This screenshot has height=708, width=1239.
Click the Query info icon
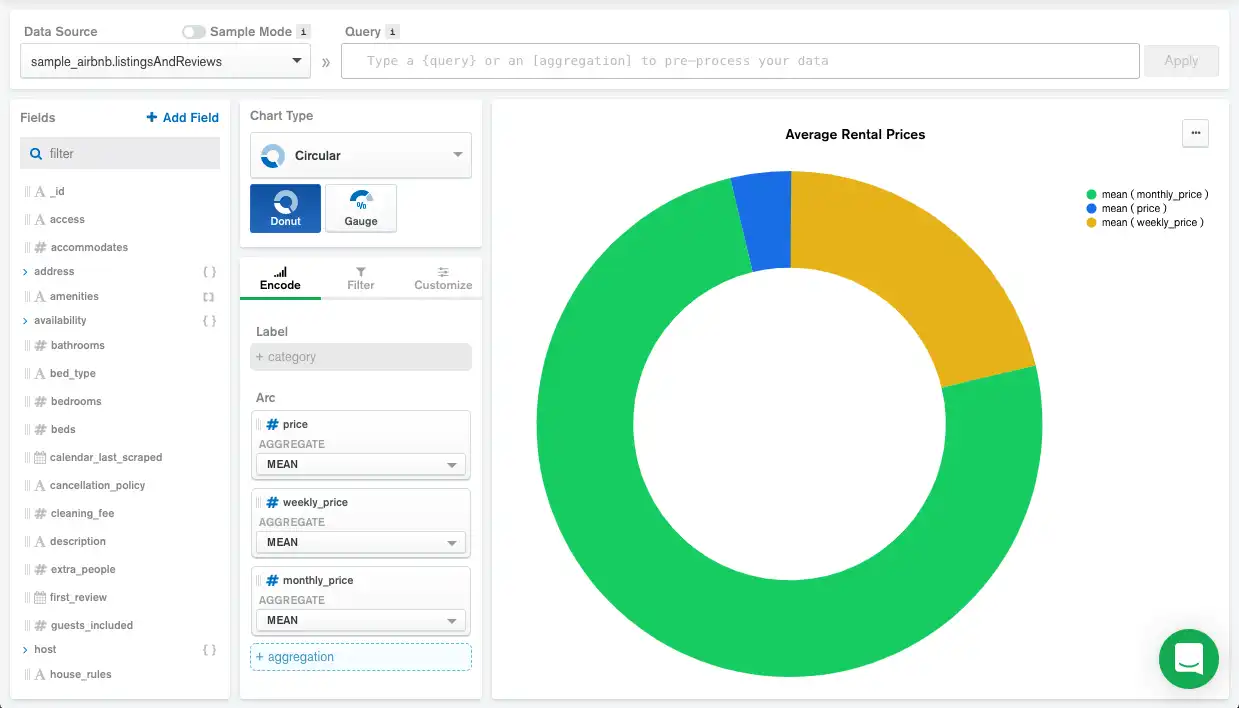tap(391, 30)
